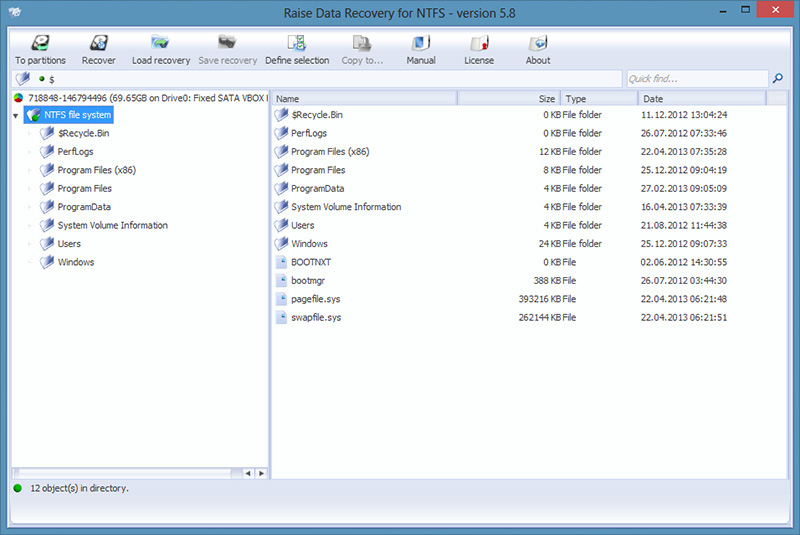The height and width of the screenshot is (535, 800).
Task: Click the About toolbar icon
Action: [x=538, y=43]
